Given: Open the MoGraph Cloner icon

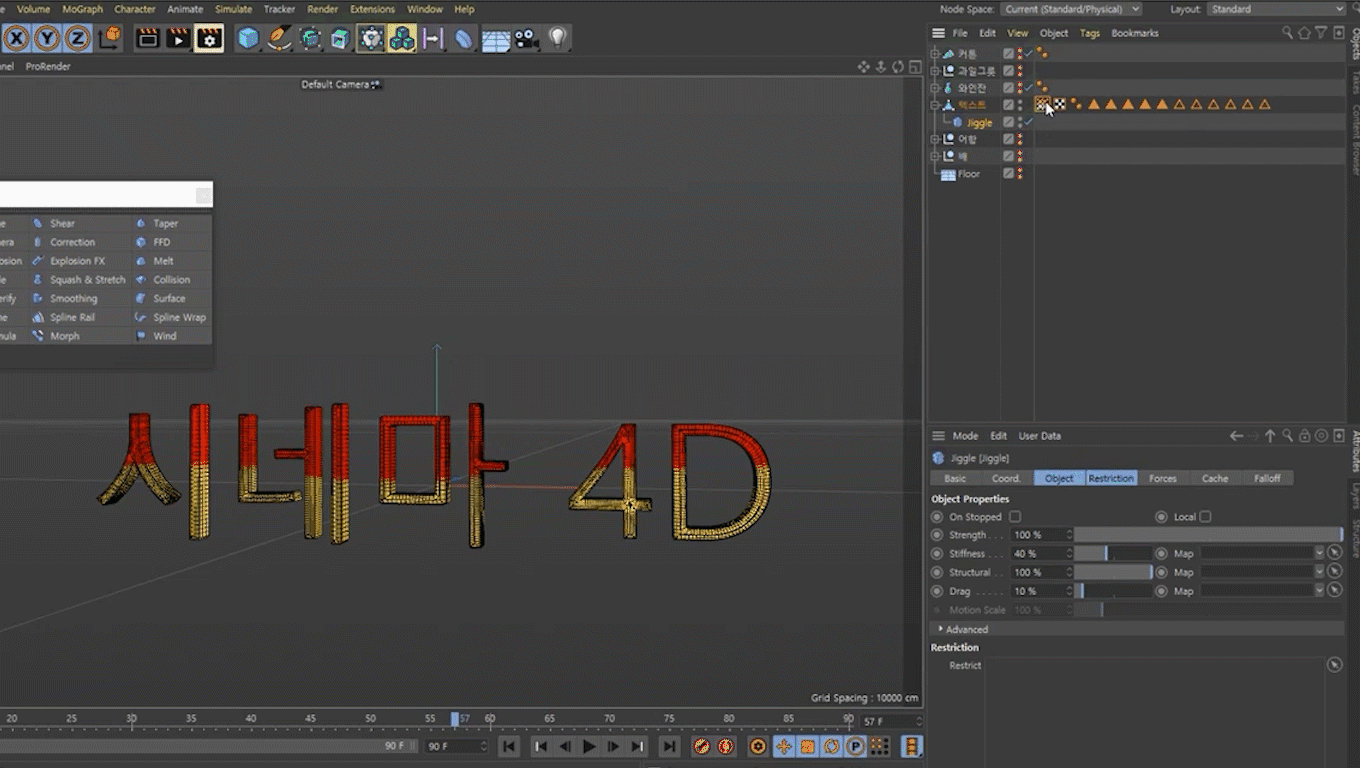Looking at the screenshot, I should (402, 39).
